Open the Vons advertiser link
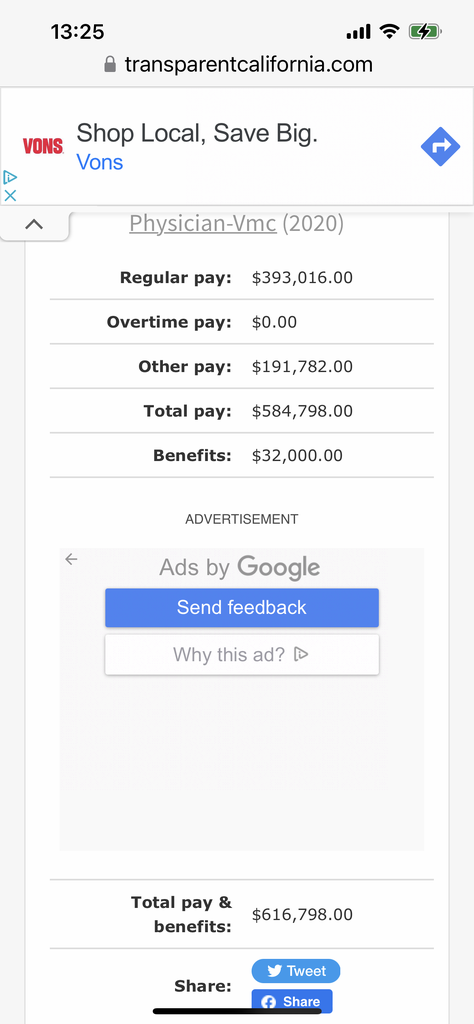 coord(100,162)
